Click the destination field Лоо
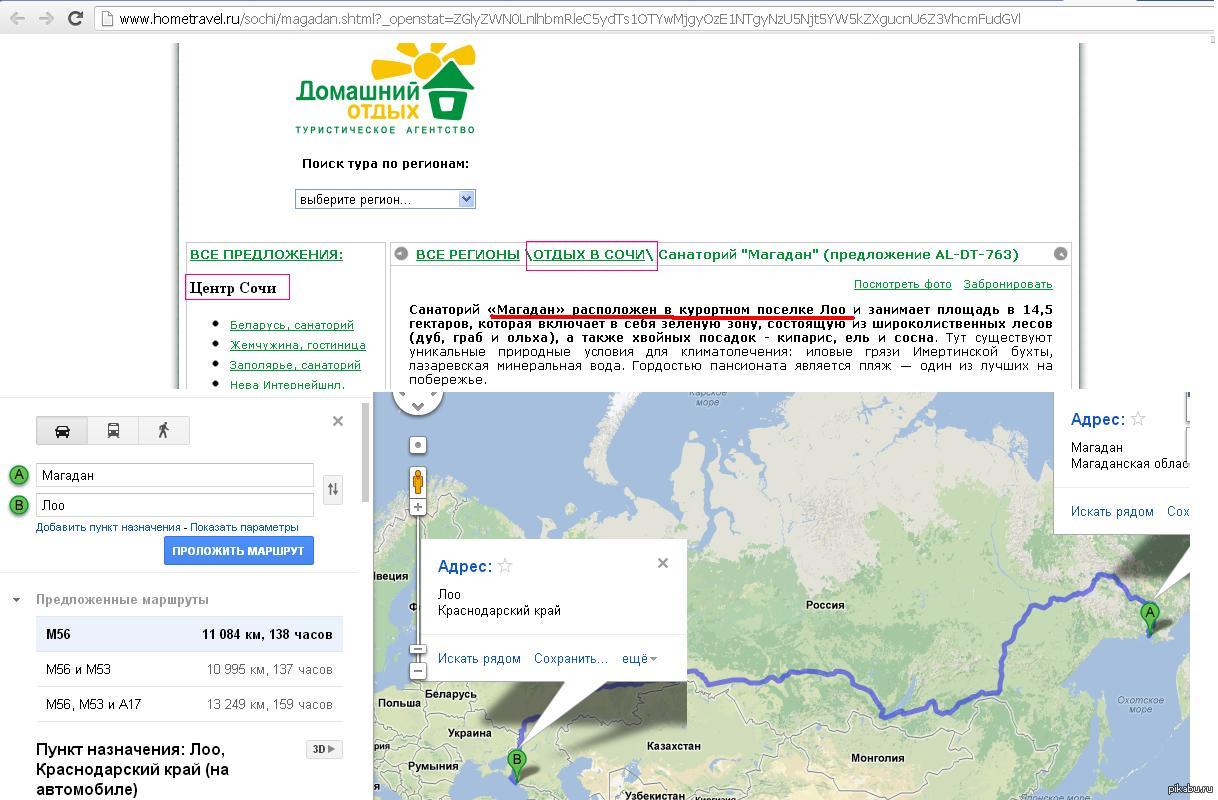Screen dimensions: 1218x800 click(175, 505)
